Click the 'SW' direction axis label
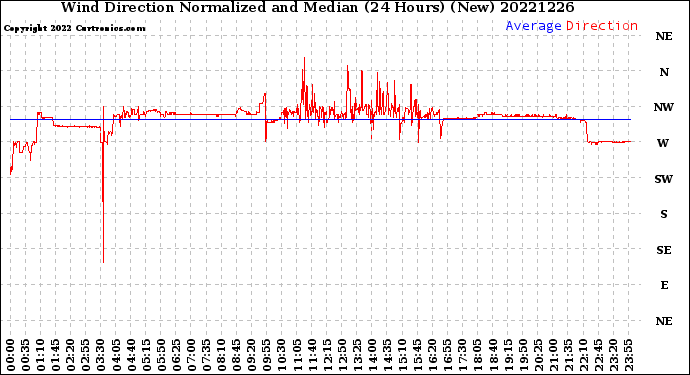Viewport: 690px width, 375px height. click(x=664, y=179)
